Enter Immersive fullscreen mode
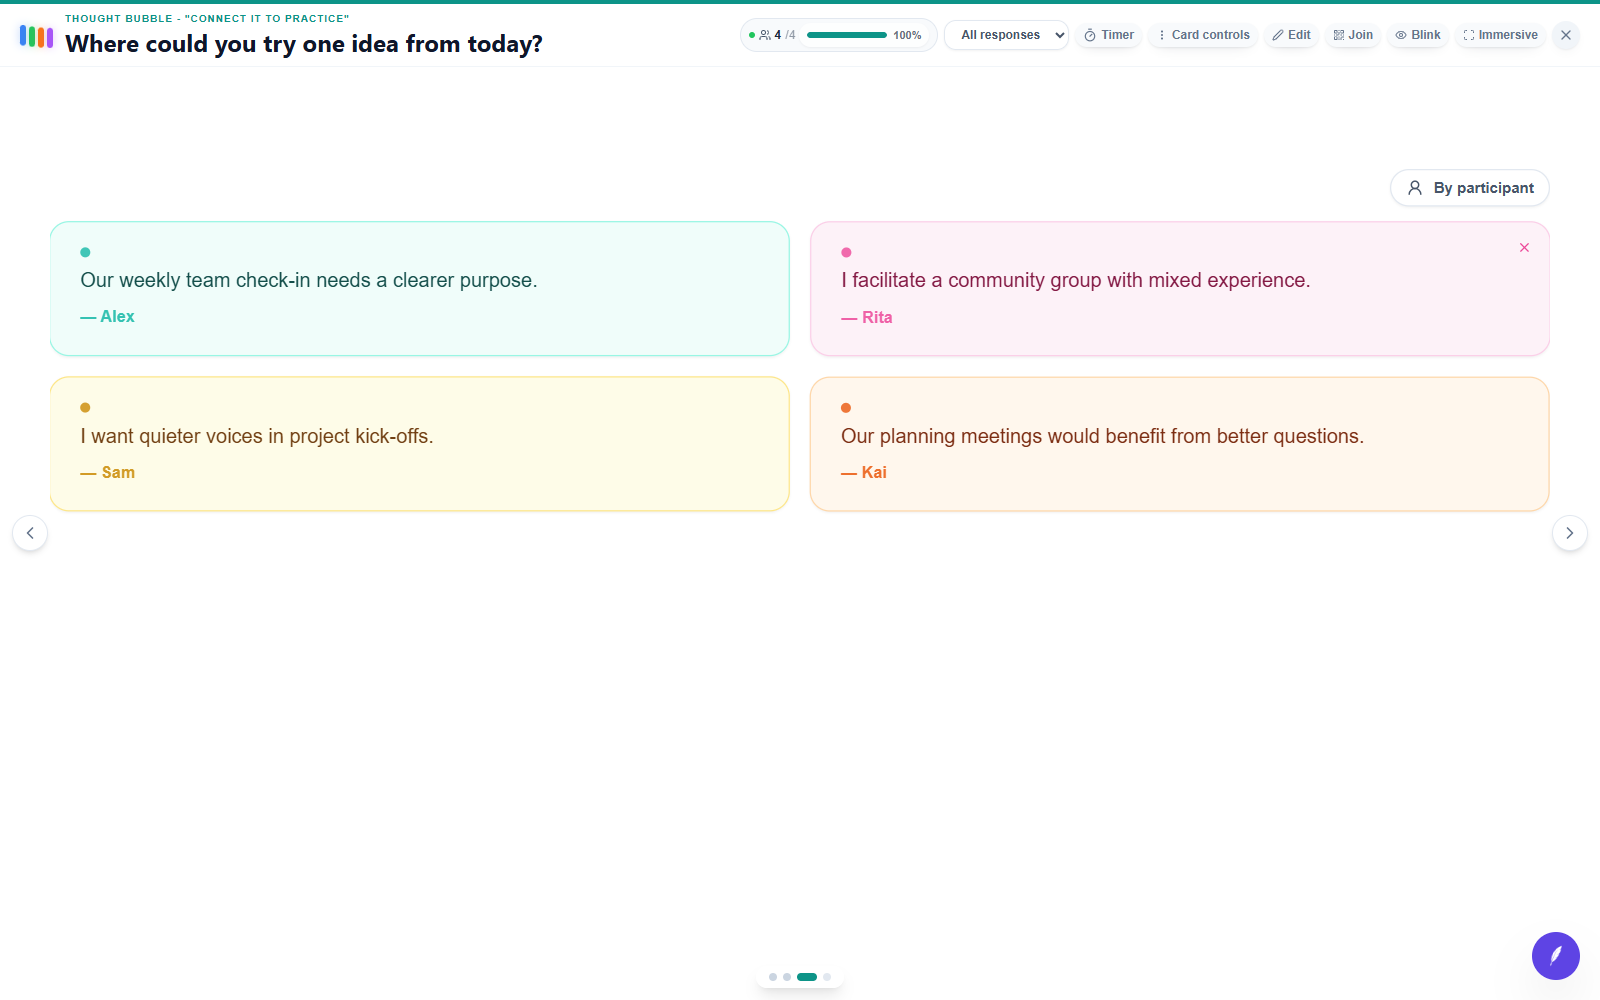Screen dimensions: 1600x1000 [x=1500, y=35]
